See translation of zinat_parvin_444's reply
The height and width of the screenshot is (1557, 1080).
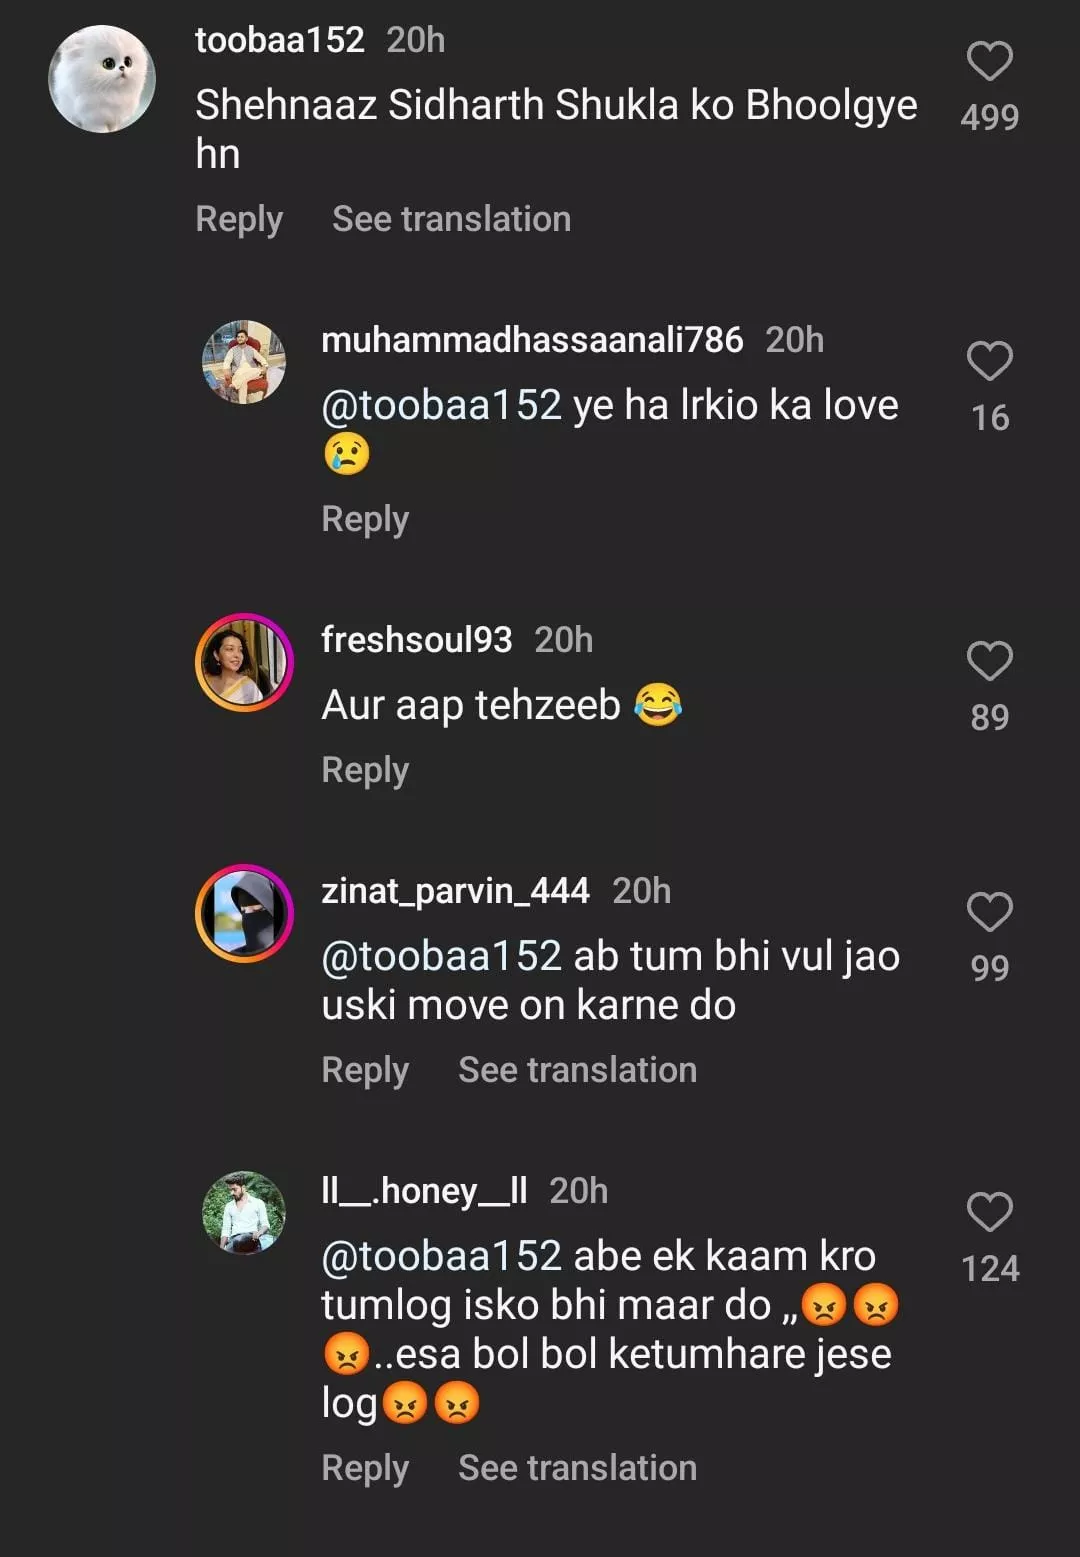click(x=577, y=1070)
